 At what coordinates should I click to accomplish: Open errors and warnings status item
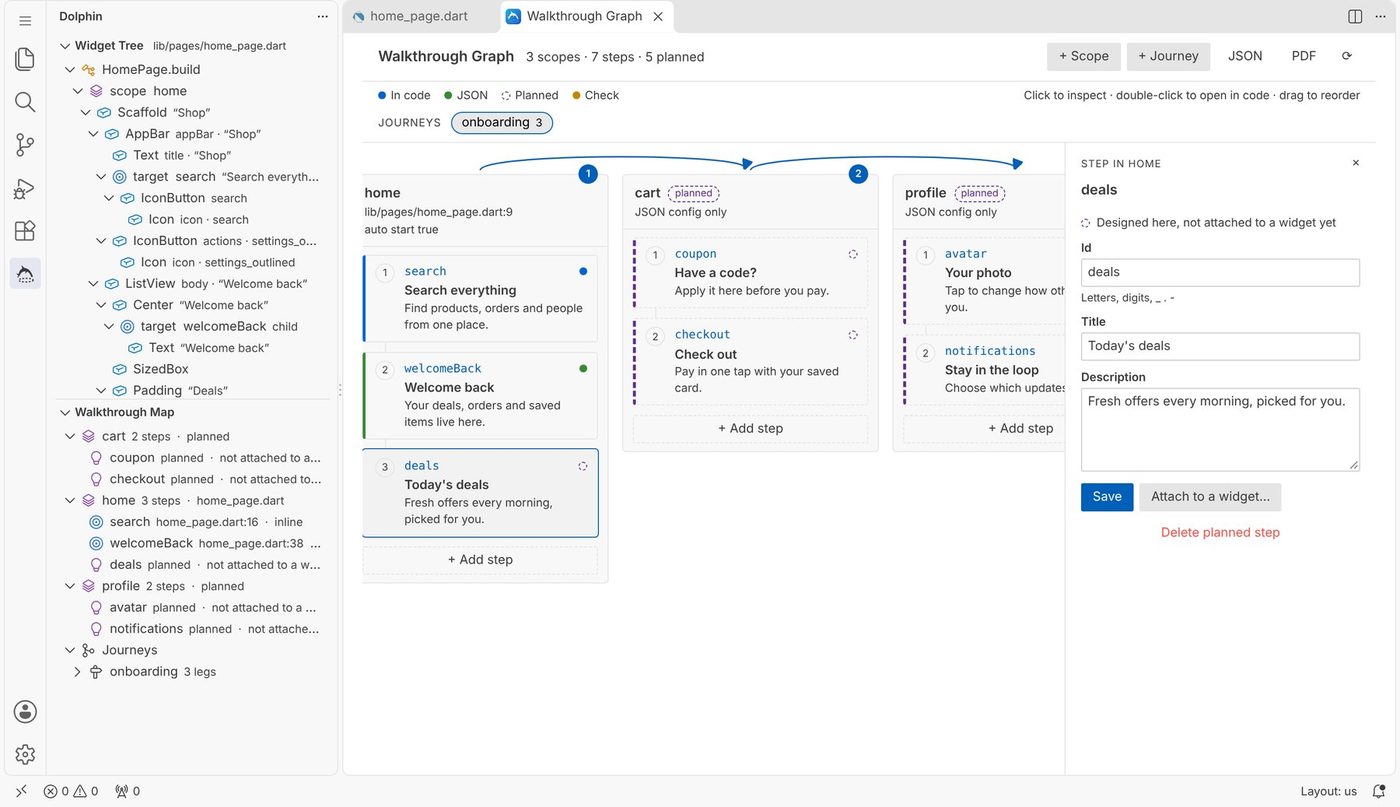click(x=71, y=791)
